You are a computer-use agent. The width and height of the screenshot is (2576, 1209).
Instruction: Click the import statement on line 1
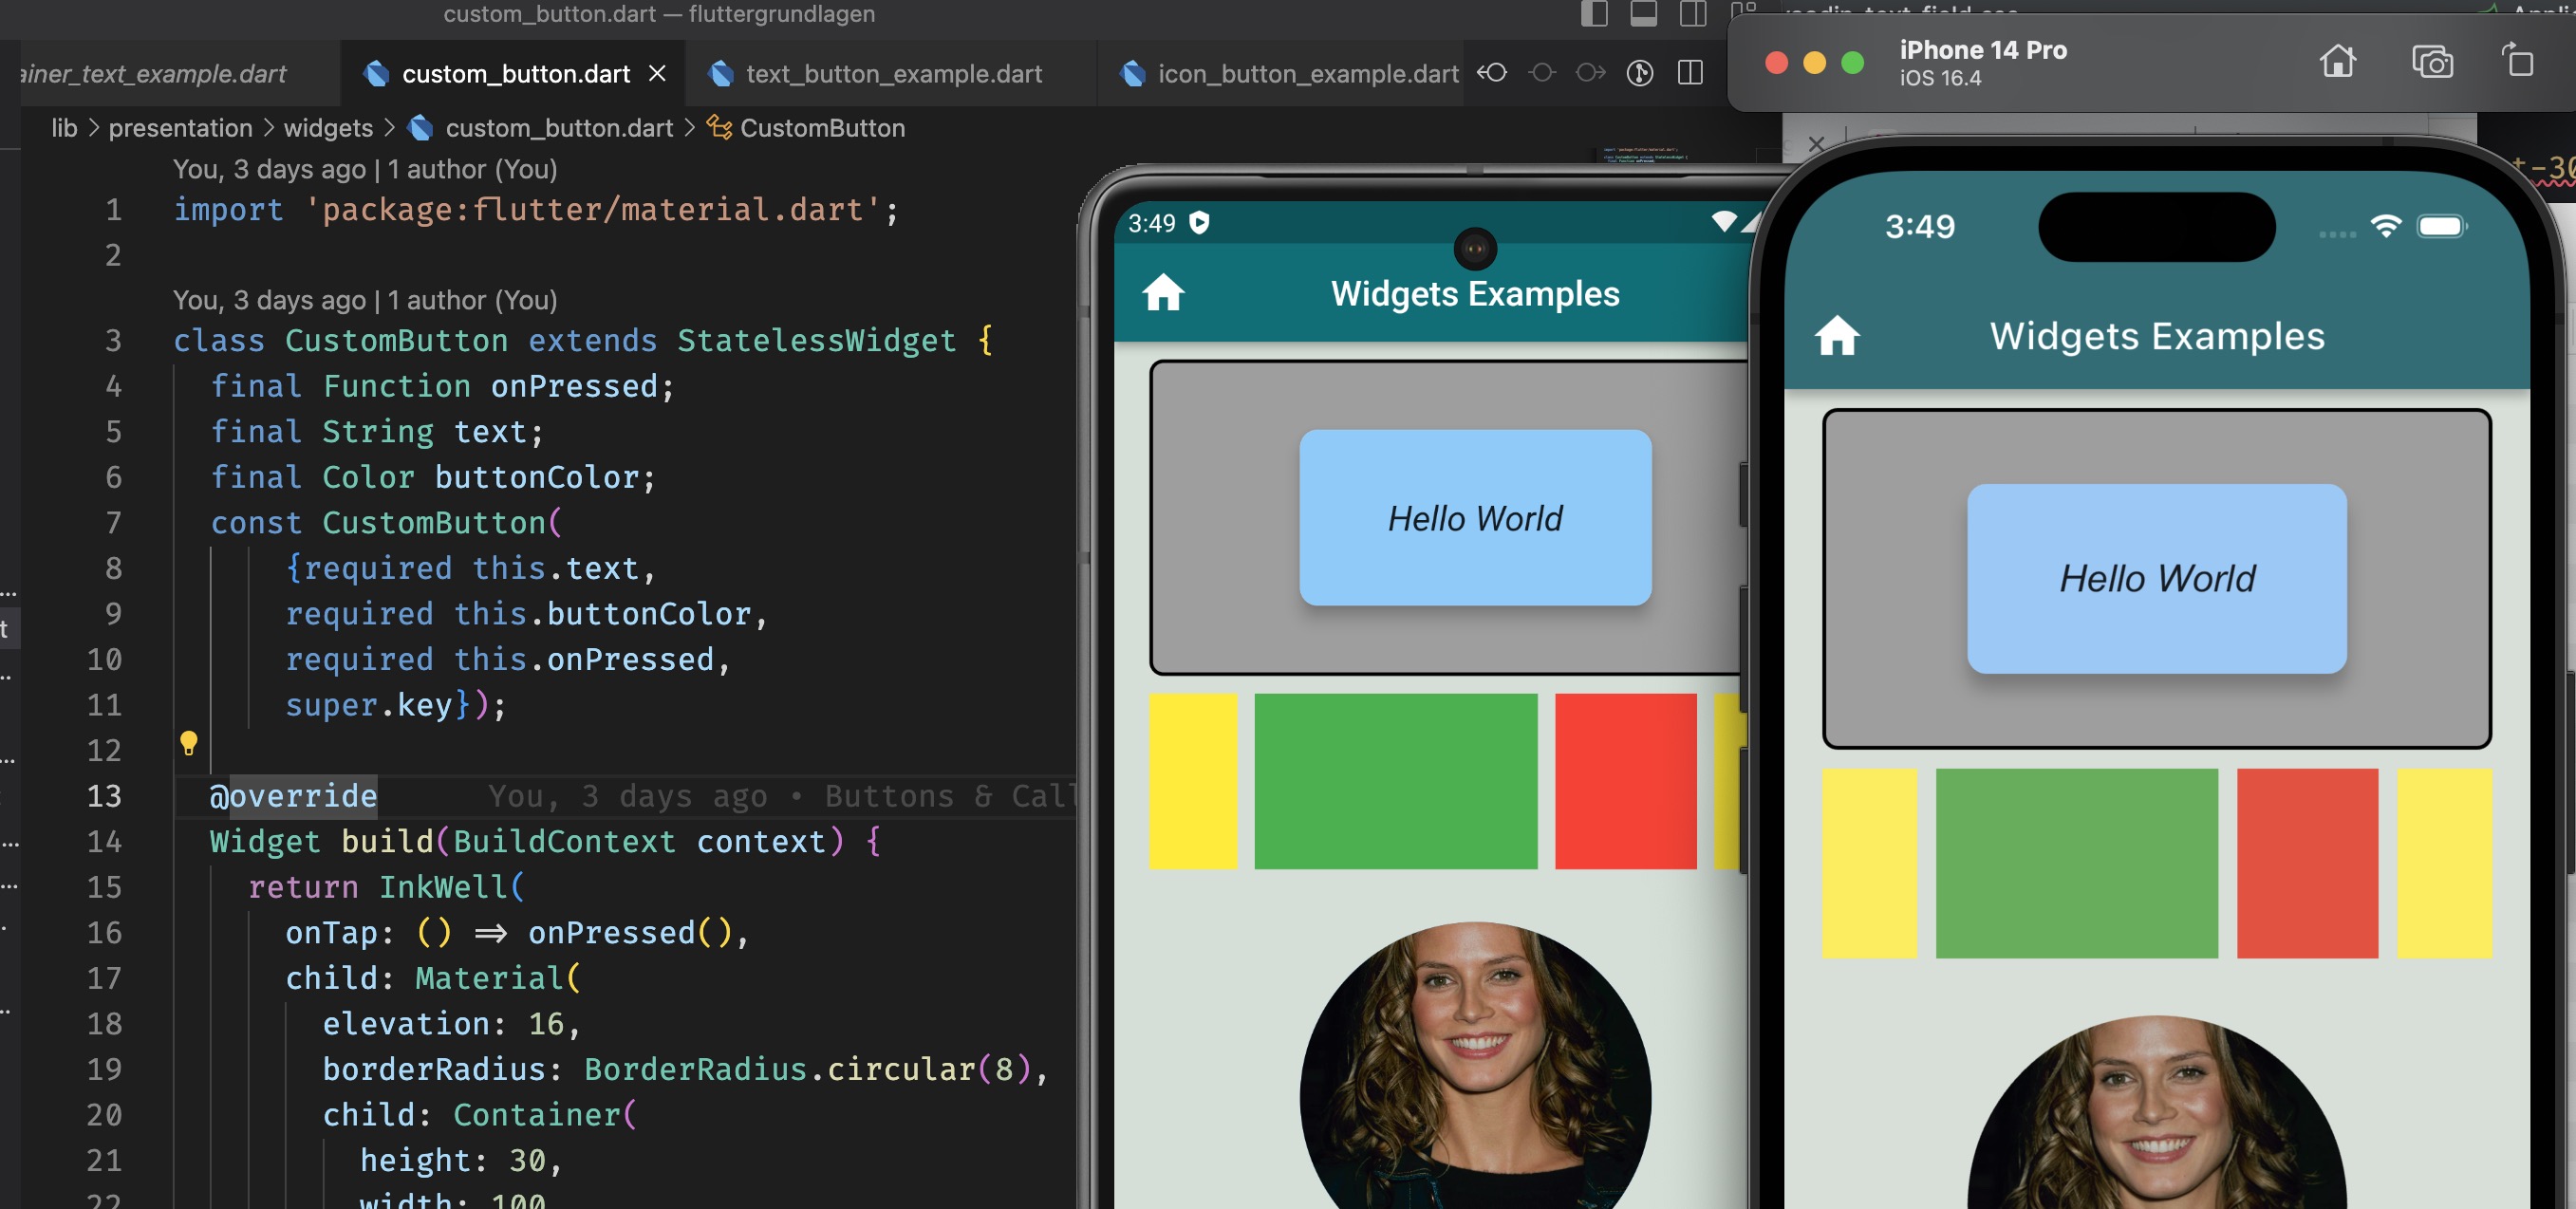pos(536,210)
